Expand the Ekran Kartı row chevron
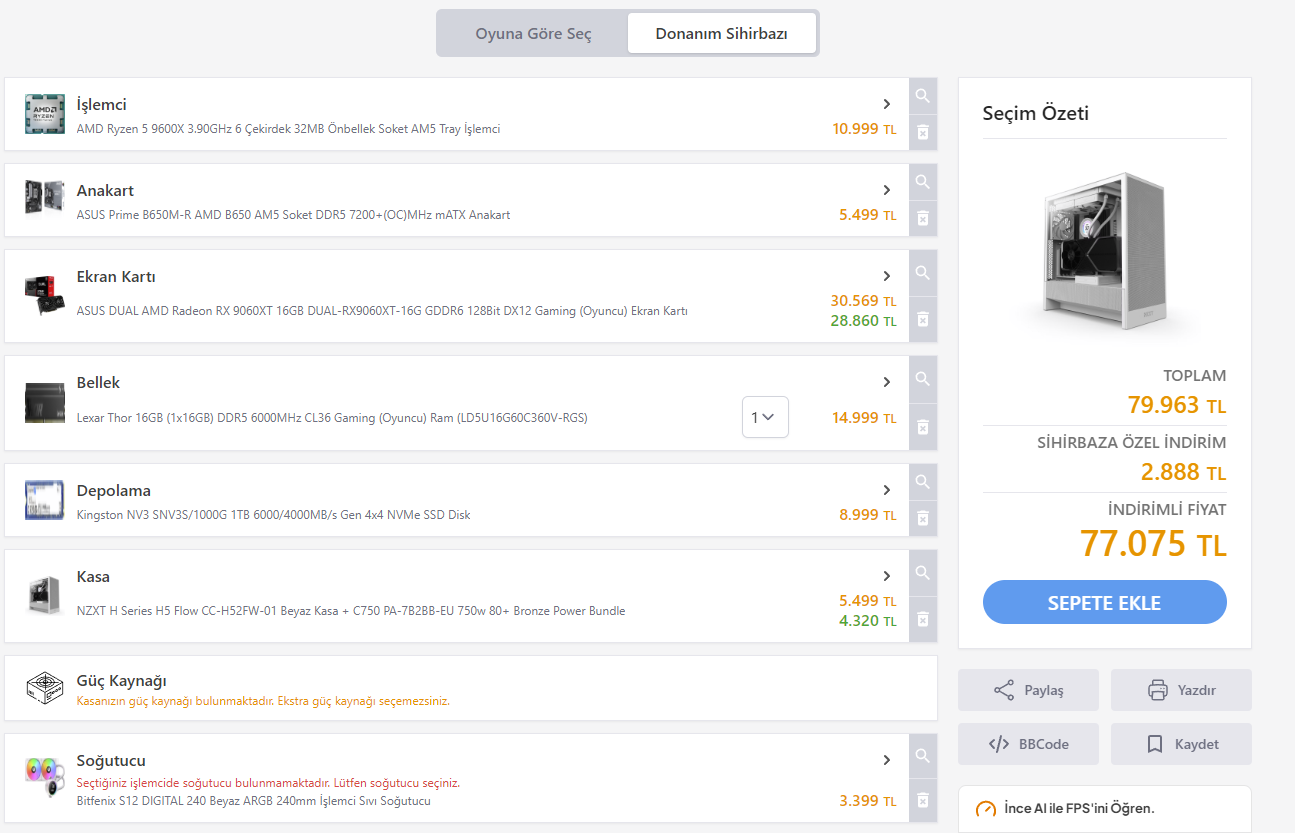This screenshot has height=833, width=1295. coord(886,276)
